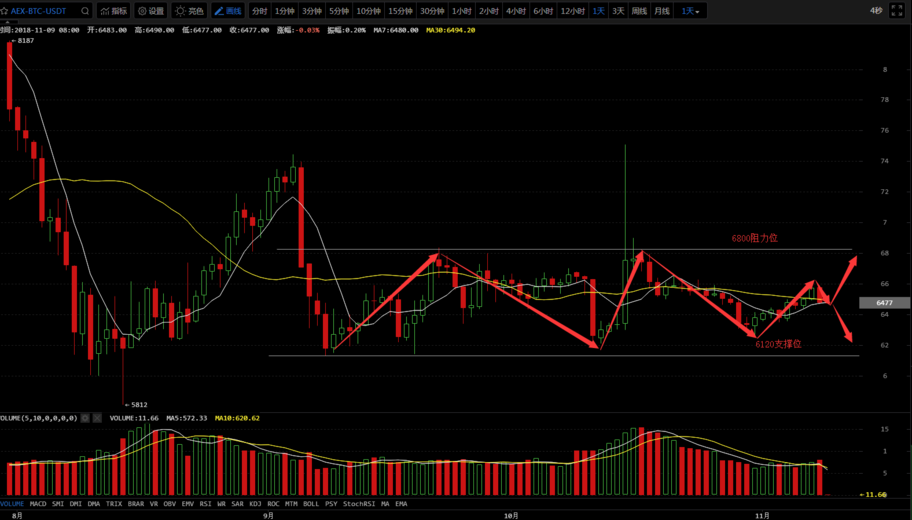The height and width of the screenshot is (520, 912).
Task: Click the favorite star next to AEX-BTC-USDT
Action: [4, 10]
